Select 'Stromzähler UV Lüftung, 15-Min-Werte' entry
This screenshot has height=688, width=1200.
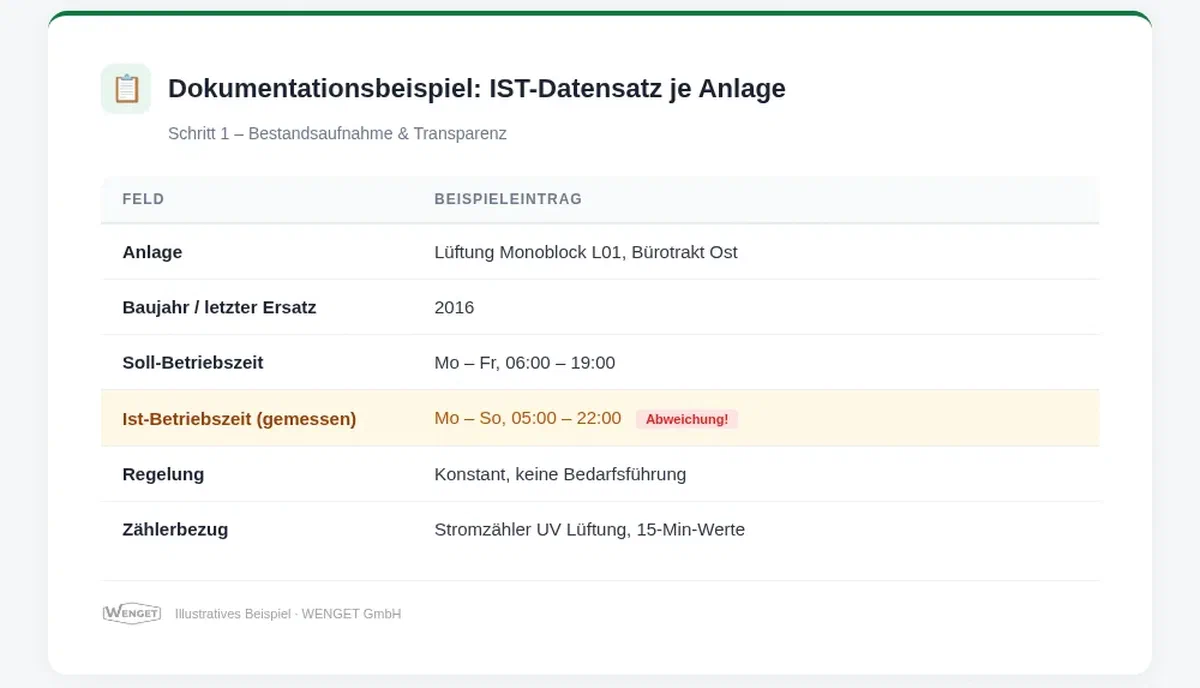pyautogui.click(x=590, y=529)
